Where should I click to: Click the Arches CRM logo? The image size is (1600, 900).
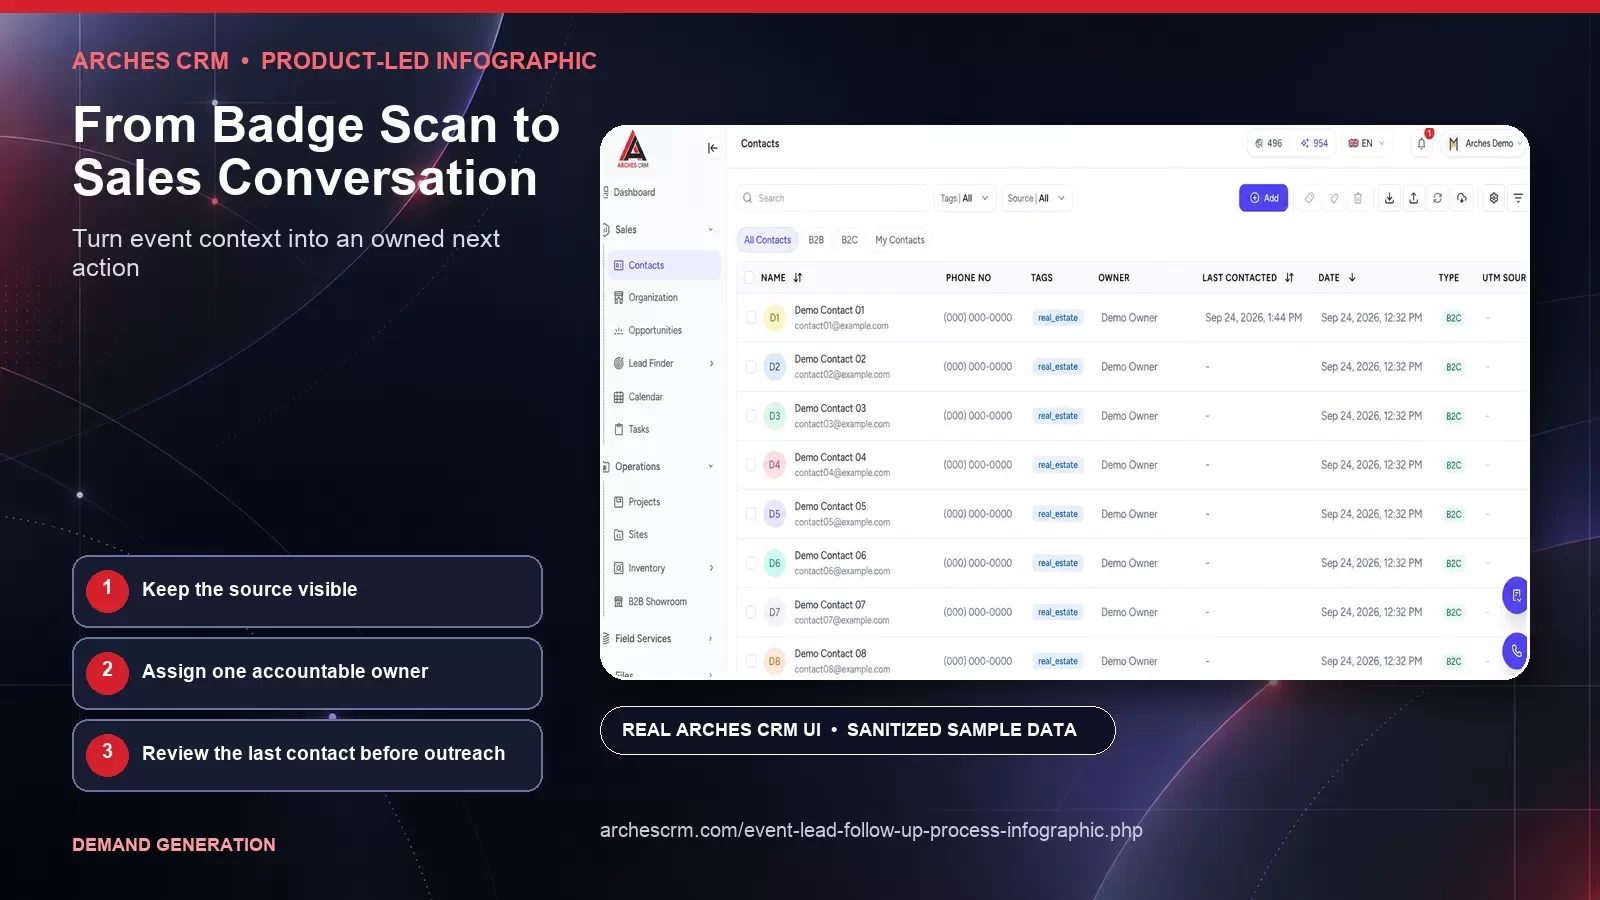click(633, 149)
